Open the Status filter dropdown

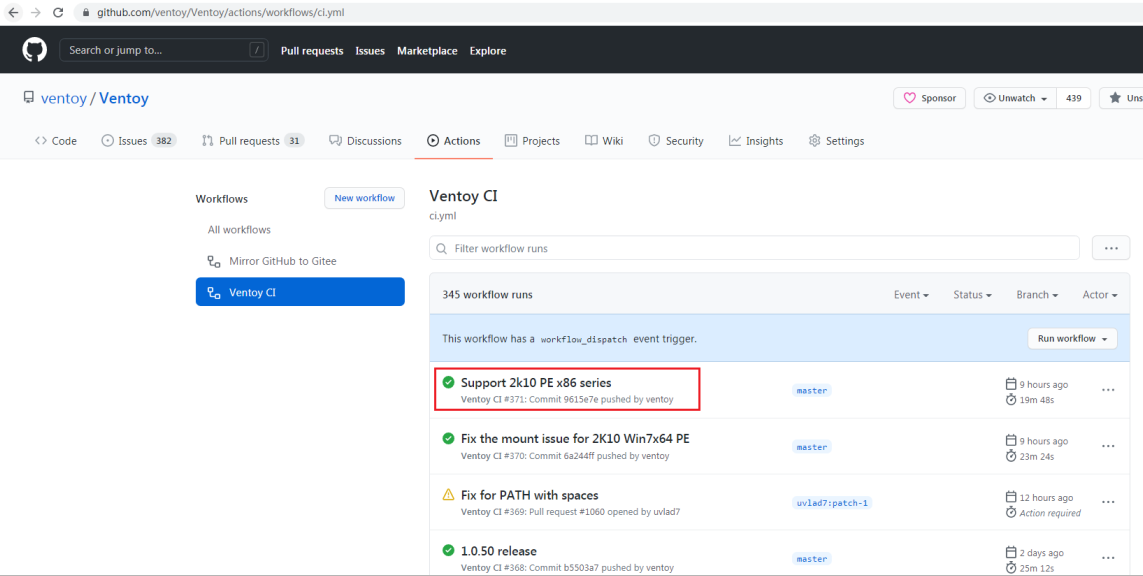(972, 295)
